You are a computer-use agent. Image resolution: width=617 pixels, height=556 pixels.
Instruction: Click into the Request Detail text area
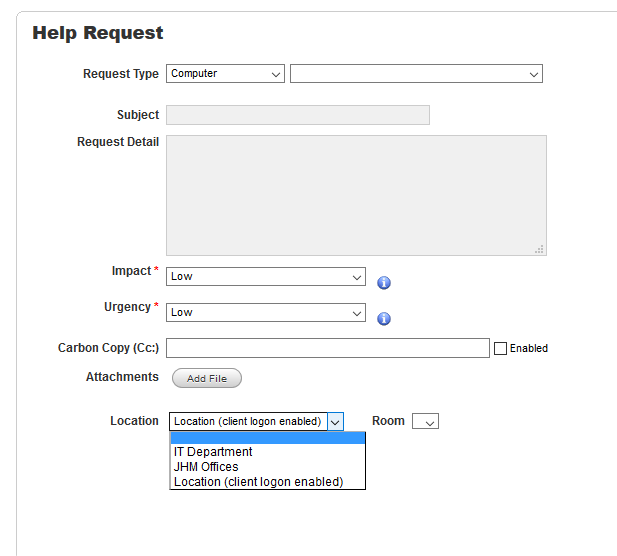pyautogui.click(x=356, y=195)
